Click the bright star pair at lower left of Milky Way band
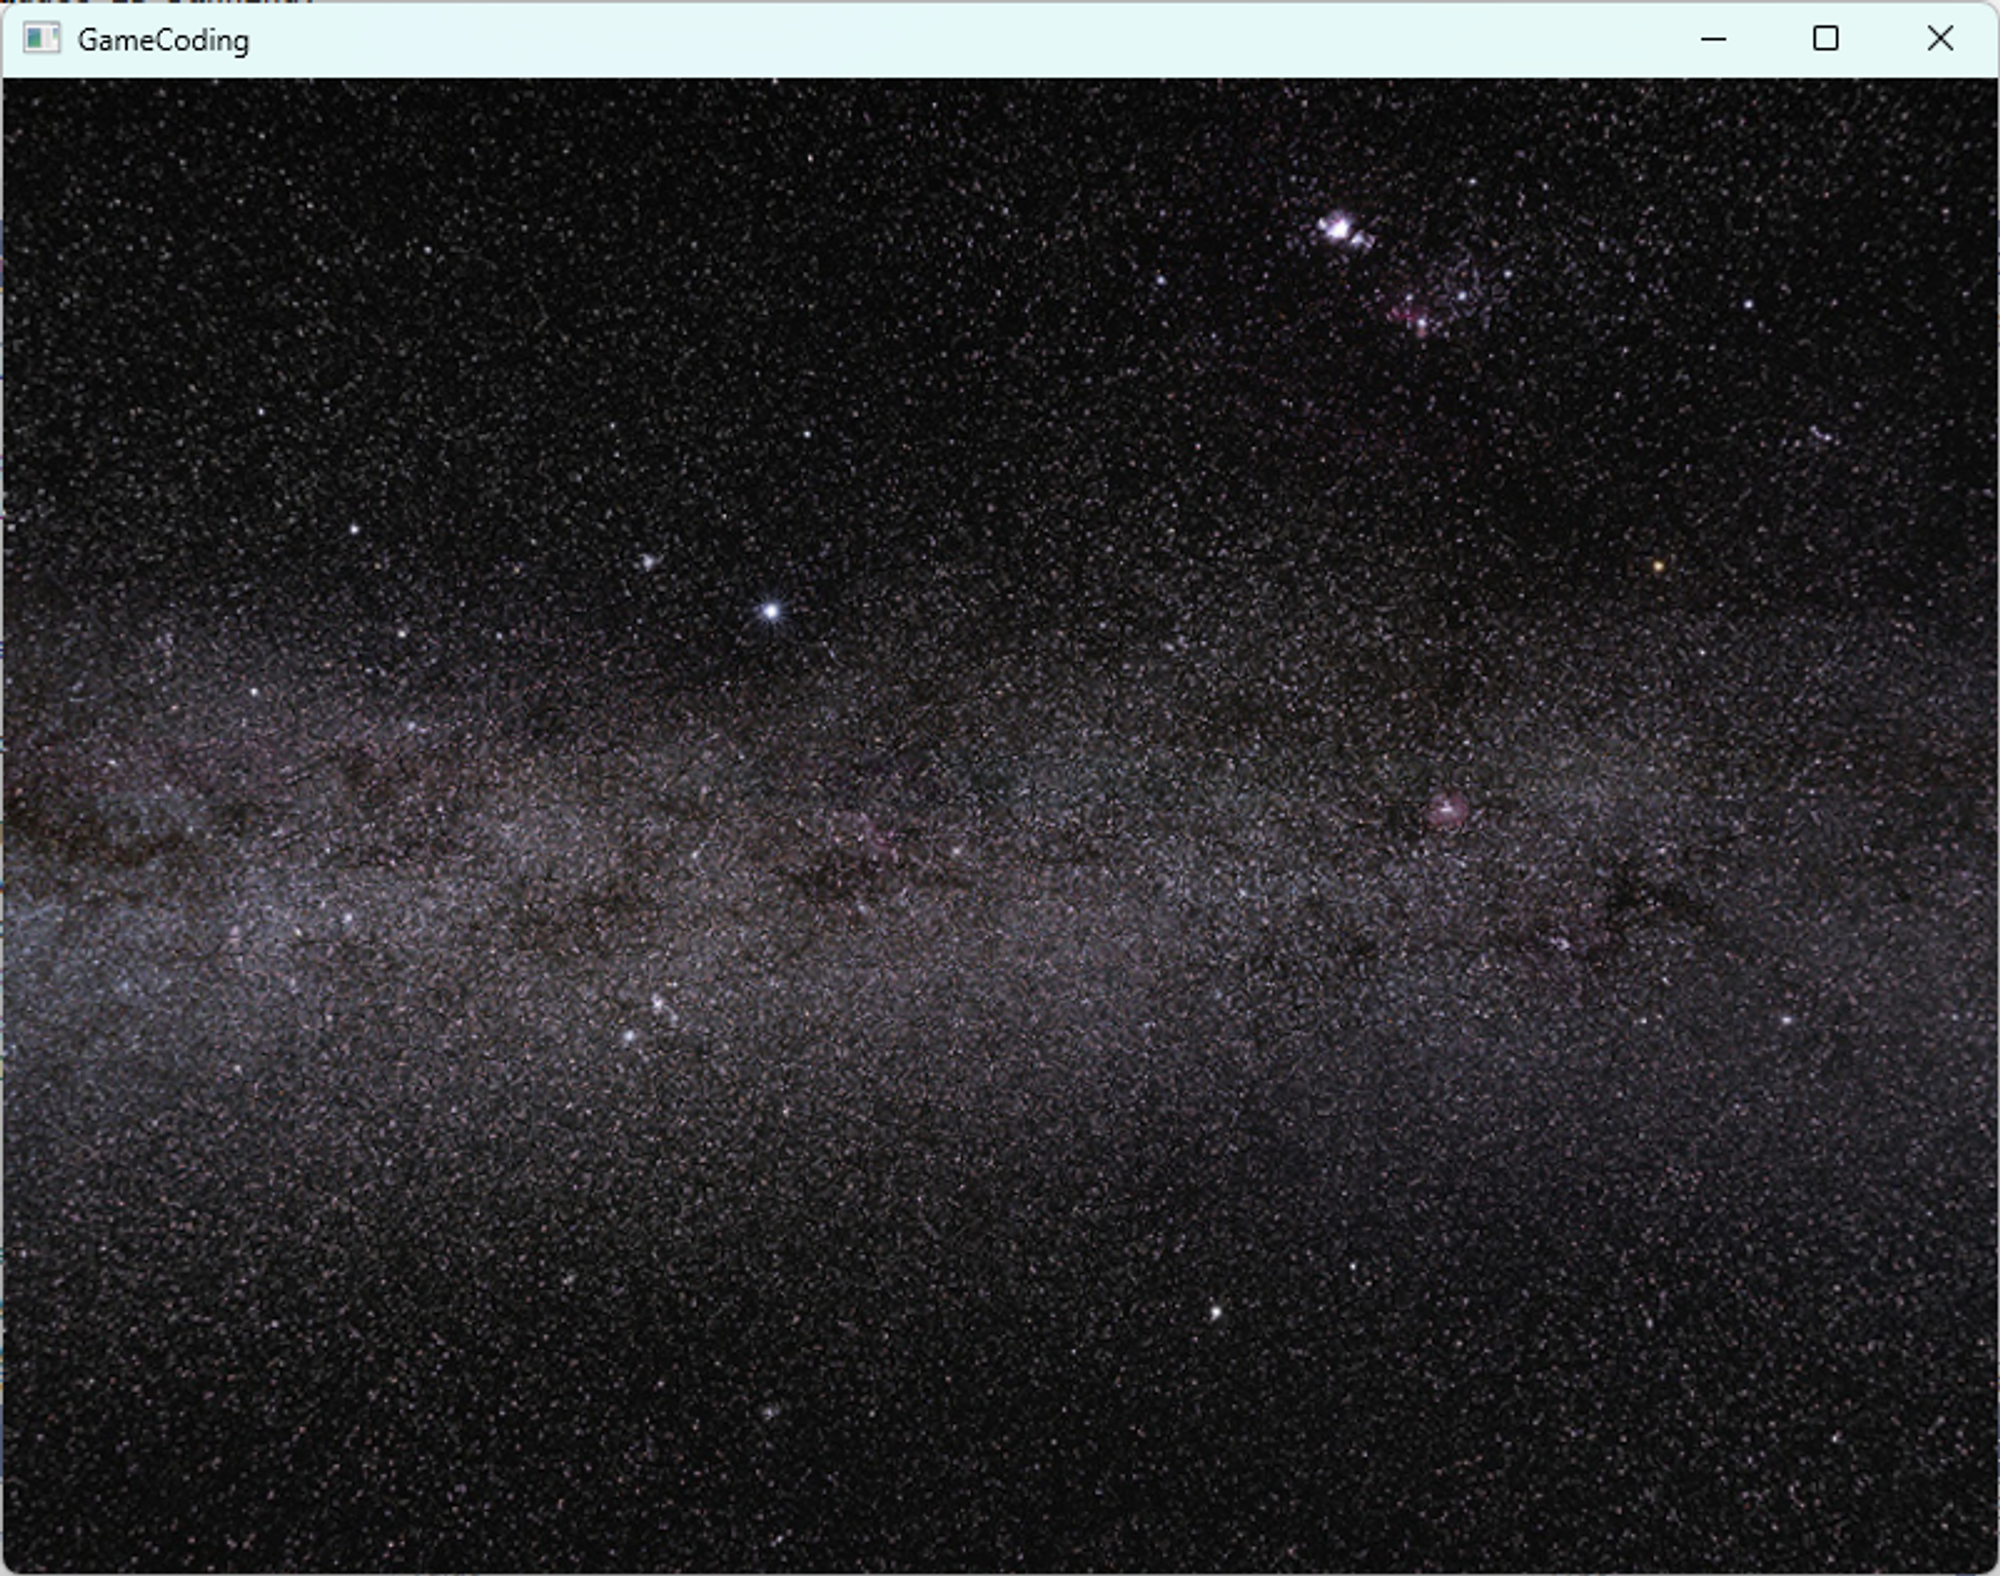 (645, 1020)
